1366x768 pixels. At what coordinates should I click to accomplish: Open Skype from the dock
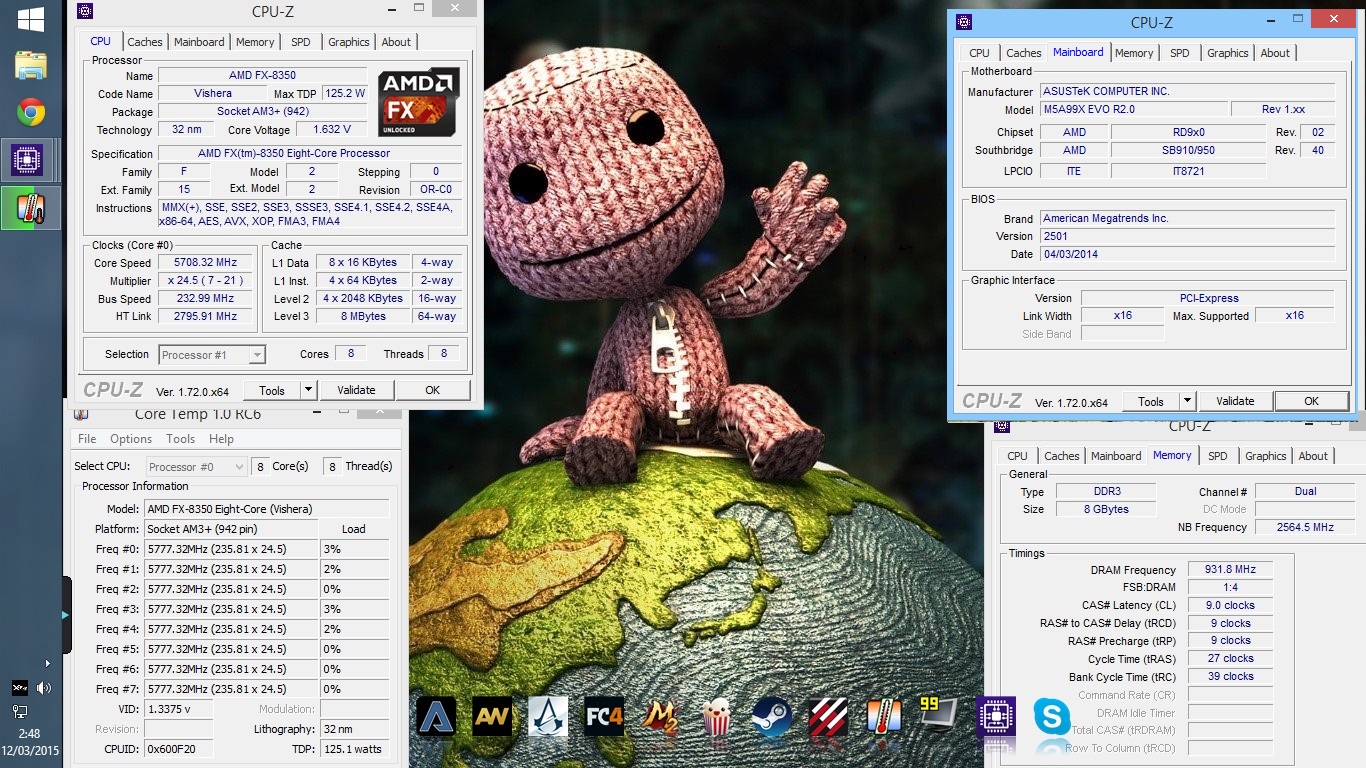1052,716
